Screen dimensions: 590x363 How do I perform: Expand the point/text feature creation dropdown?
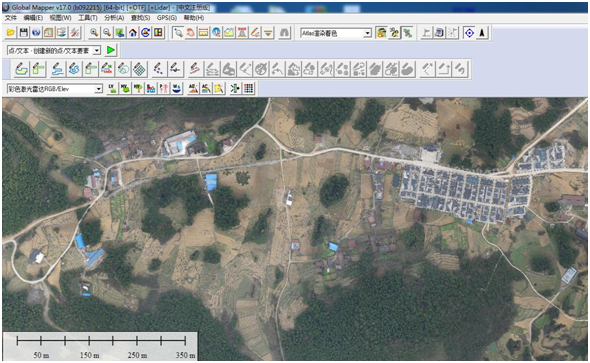54,50
